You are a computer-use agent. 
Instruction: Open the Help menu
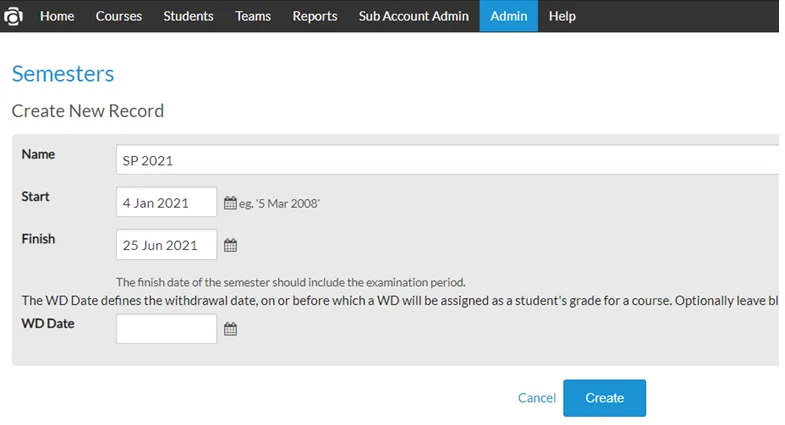(x=562, y=16)
